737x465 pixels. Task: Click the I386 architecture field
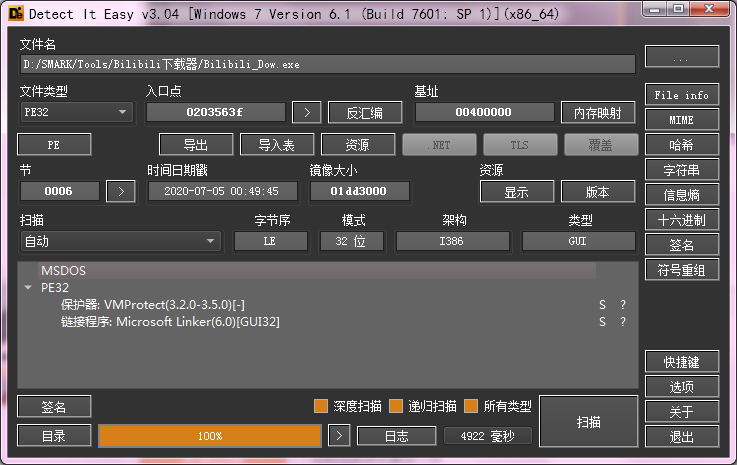coord(452,241)
